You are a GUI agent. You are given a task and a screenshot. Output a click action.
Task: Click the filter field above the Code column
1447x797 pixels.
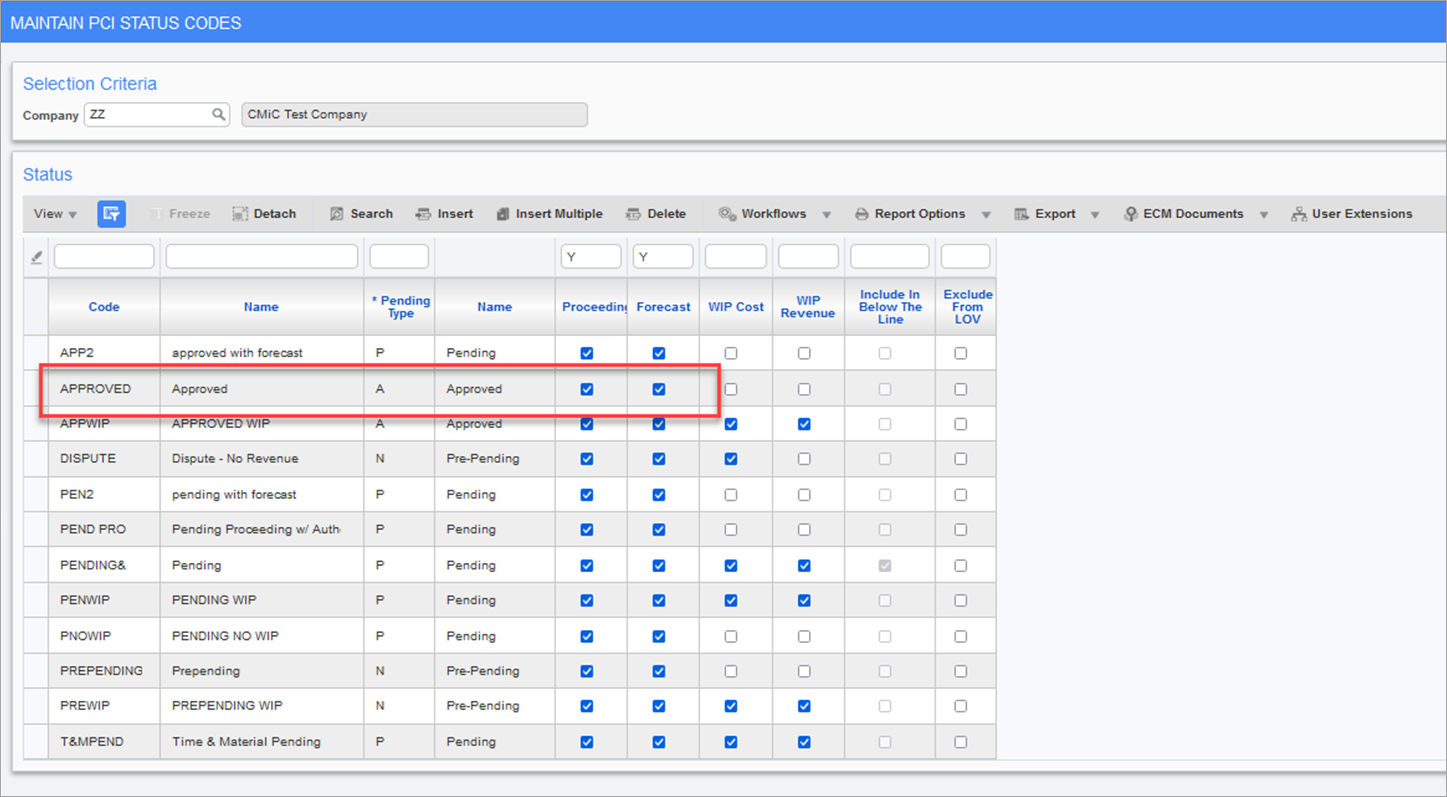pyautogui.click(x=104, y=256)
